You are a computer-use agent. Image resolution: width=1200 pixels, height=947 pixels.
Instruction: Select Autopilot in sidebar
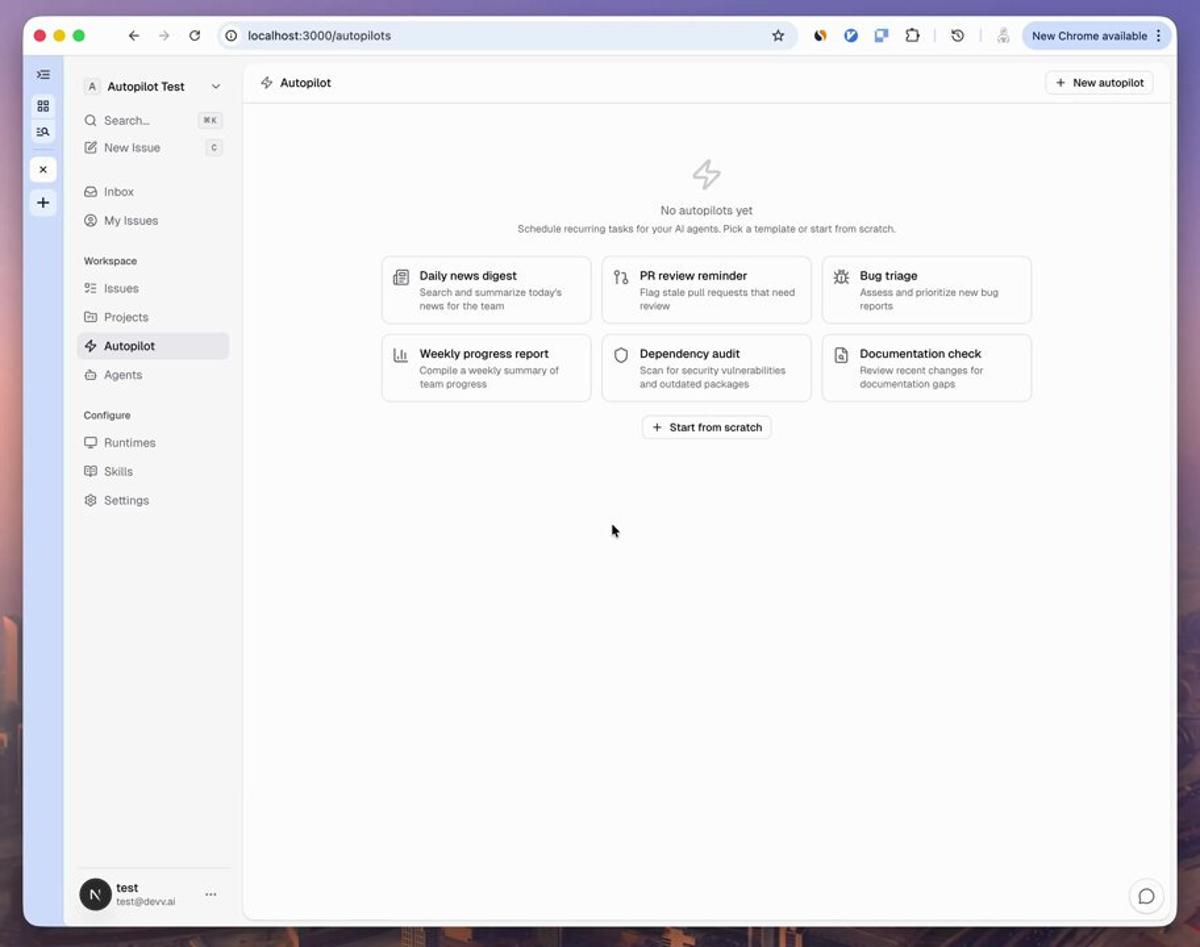coord(153,346)
